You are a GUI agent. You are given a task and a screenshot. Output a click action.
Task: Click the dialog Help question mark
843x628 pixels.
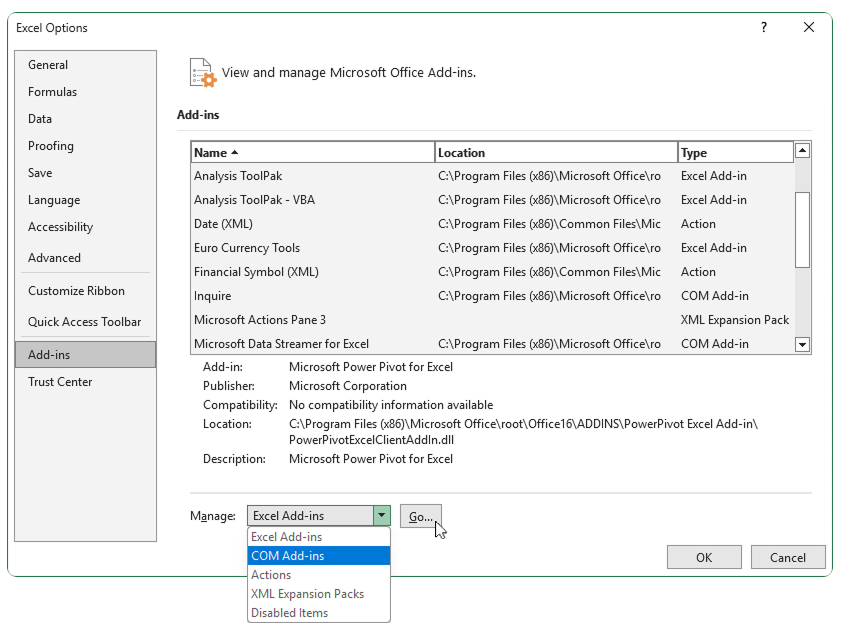tap(763, 28)
